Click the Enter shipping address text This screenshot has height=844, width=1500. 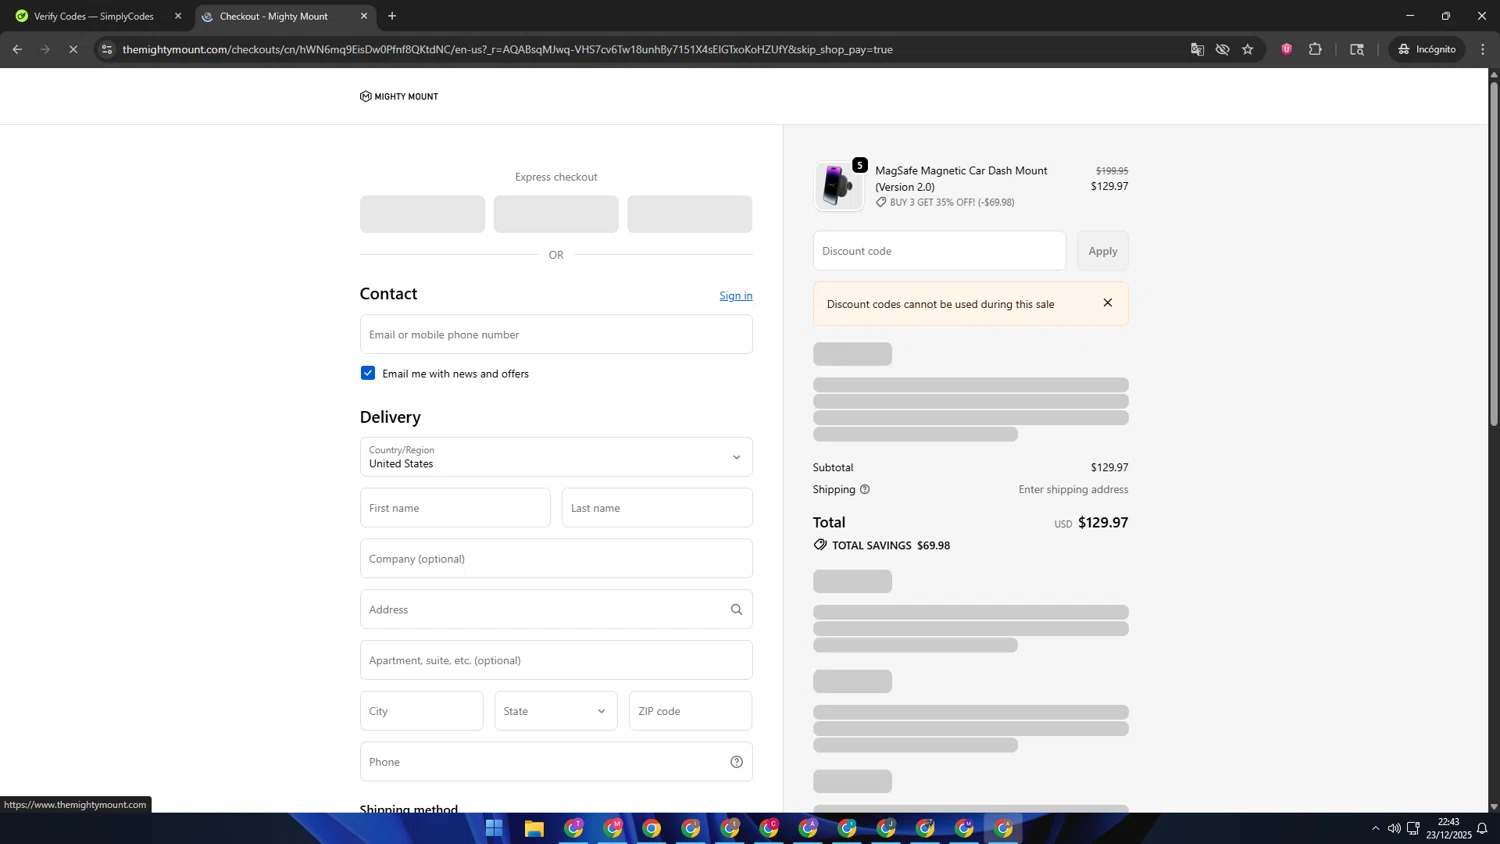[1073, 489]
